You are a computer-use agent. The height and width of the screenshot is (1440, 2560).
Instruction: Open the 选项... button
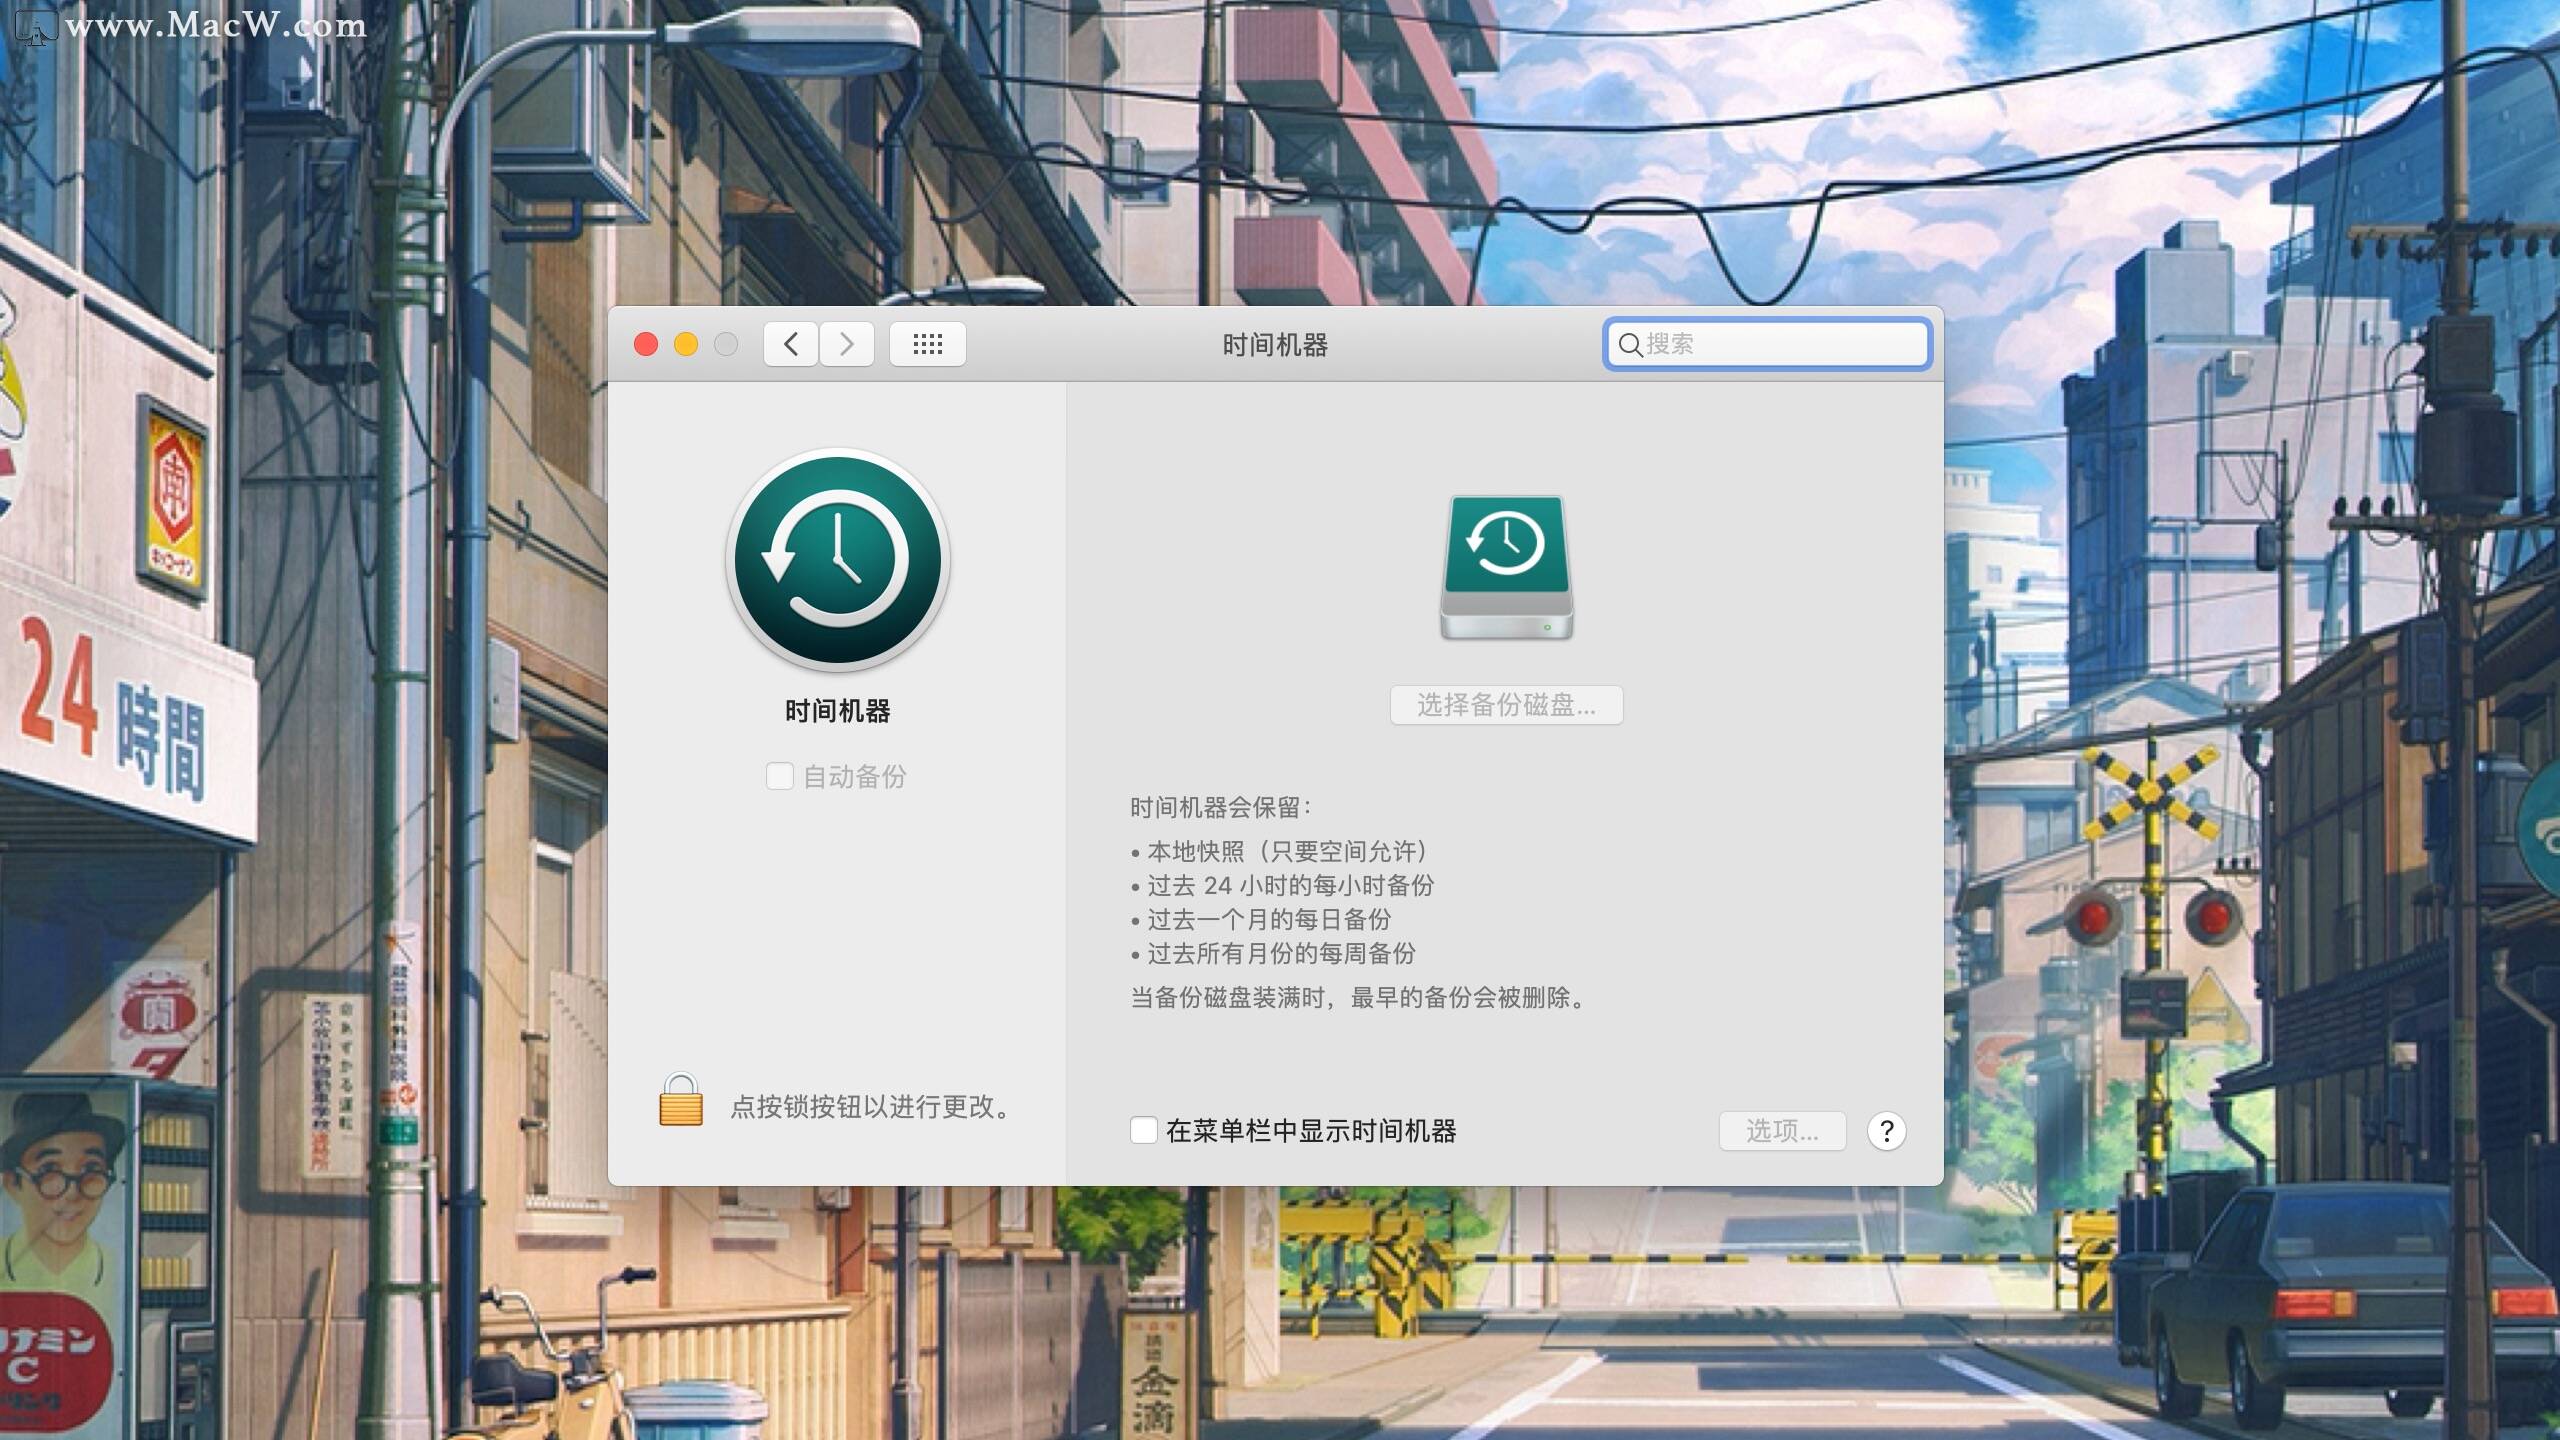pos(1782,1131)
